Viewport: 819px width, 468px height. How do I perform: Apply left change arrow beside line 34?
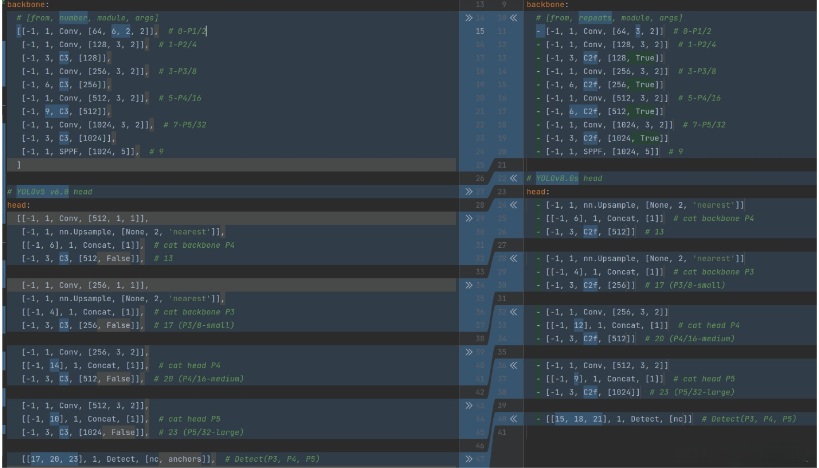(x=469, y=285)
